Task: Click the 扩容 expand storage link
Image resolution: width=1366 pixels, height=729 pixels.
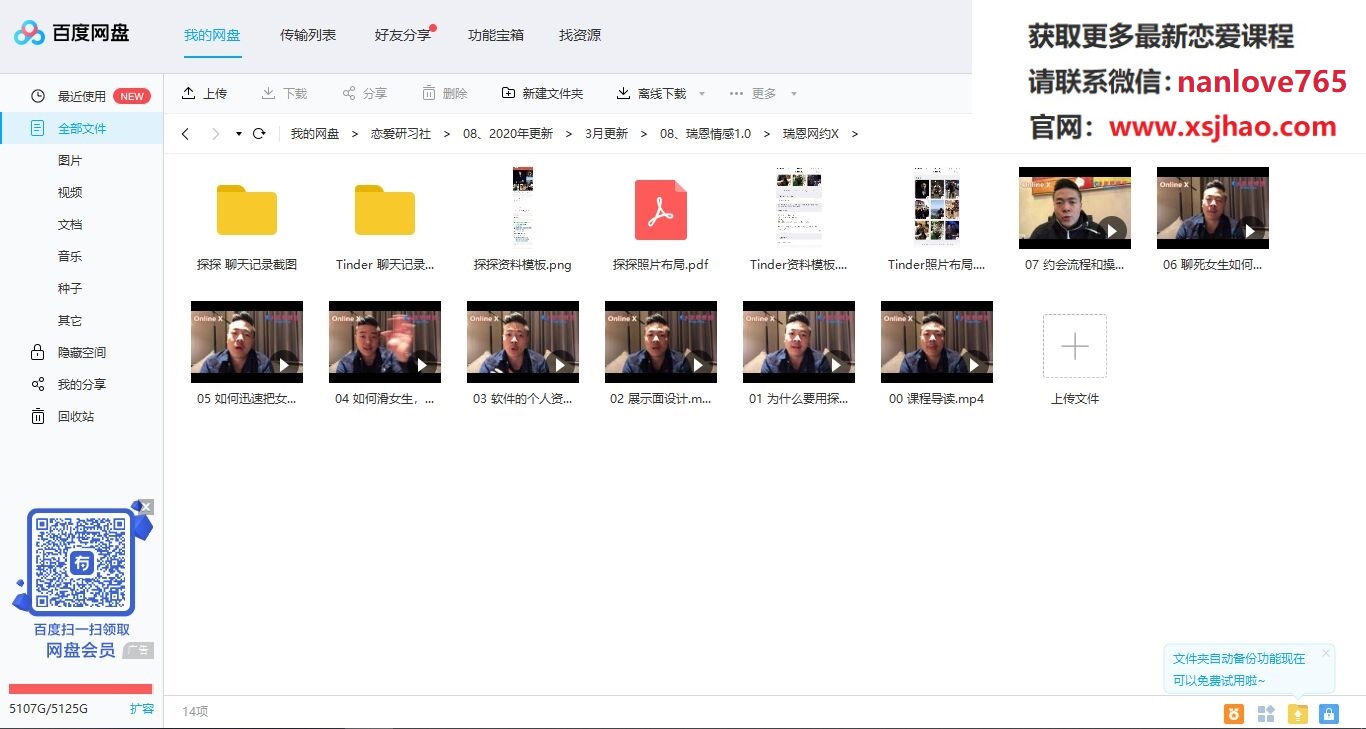Action: (x=142, y=708)
